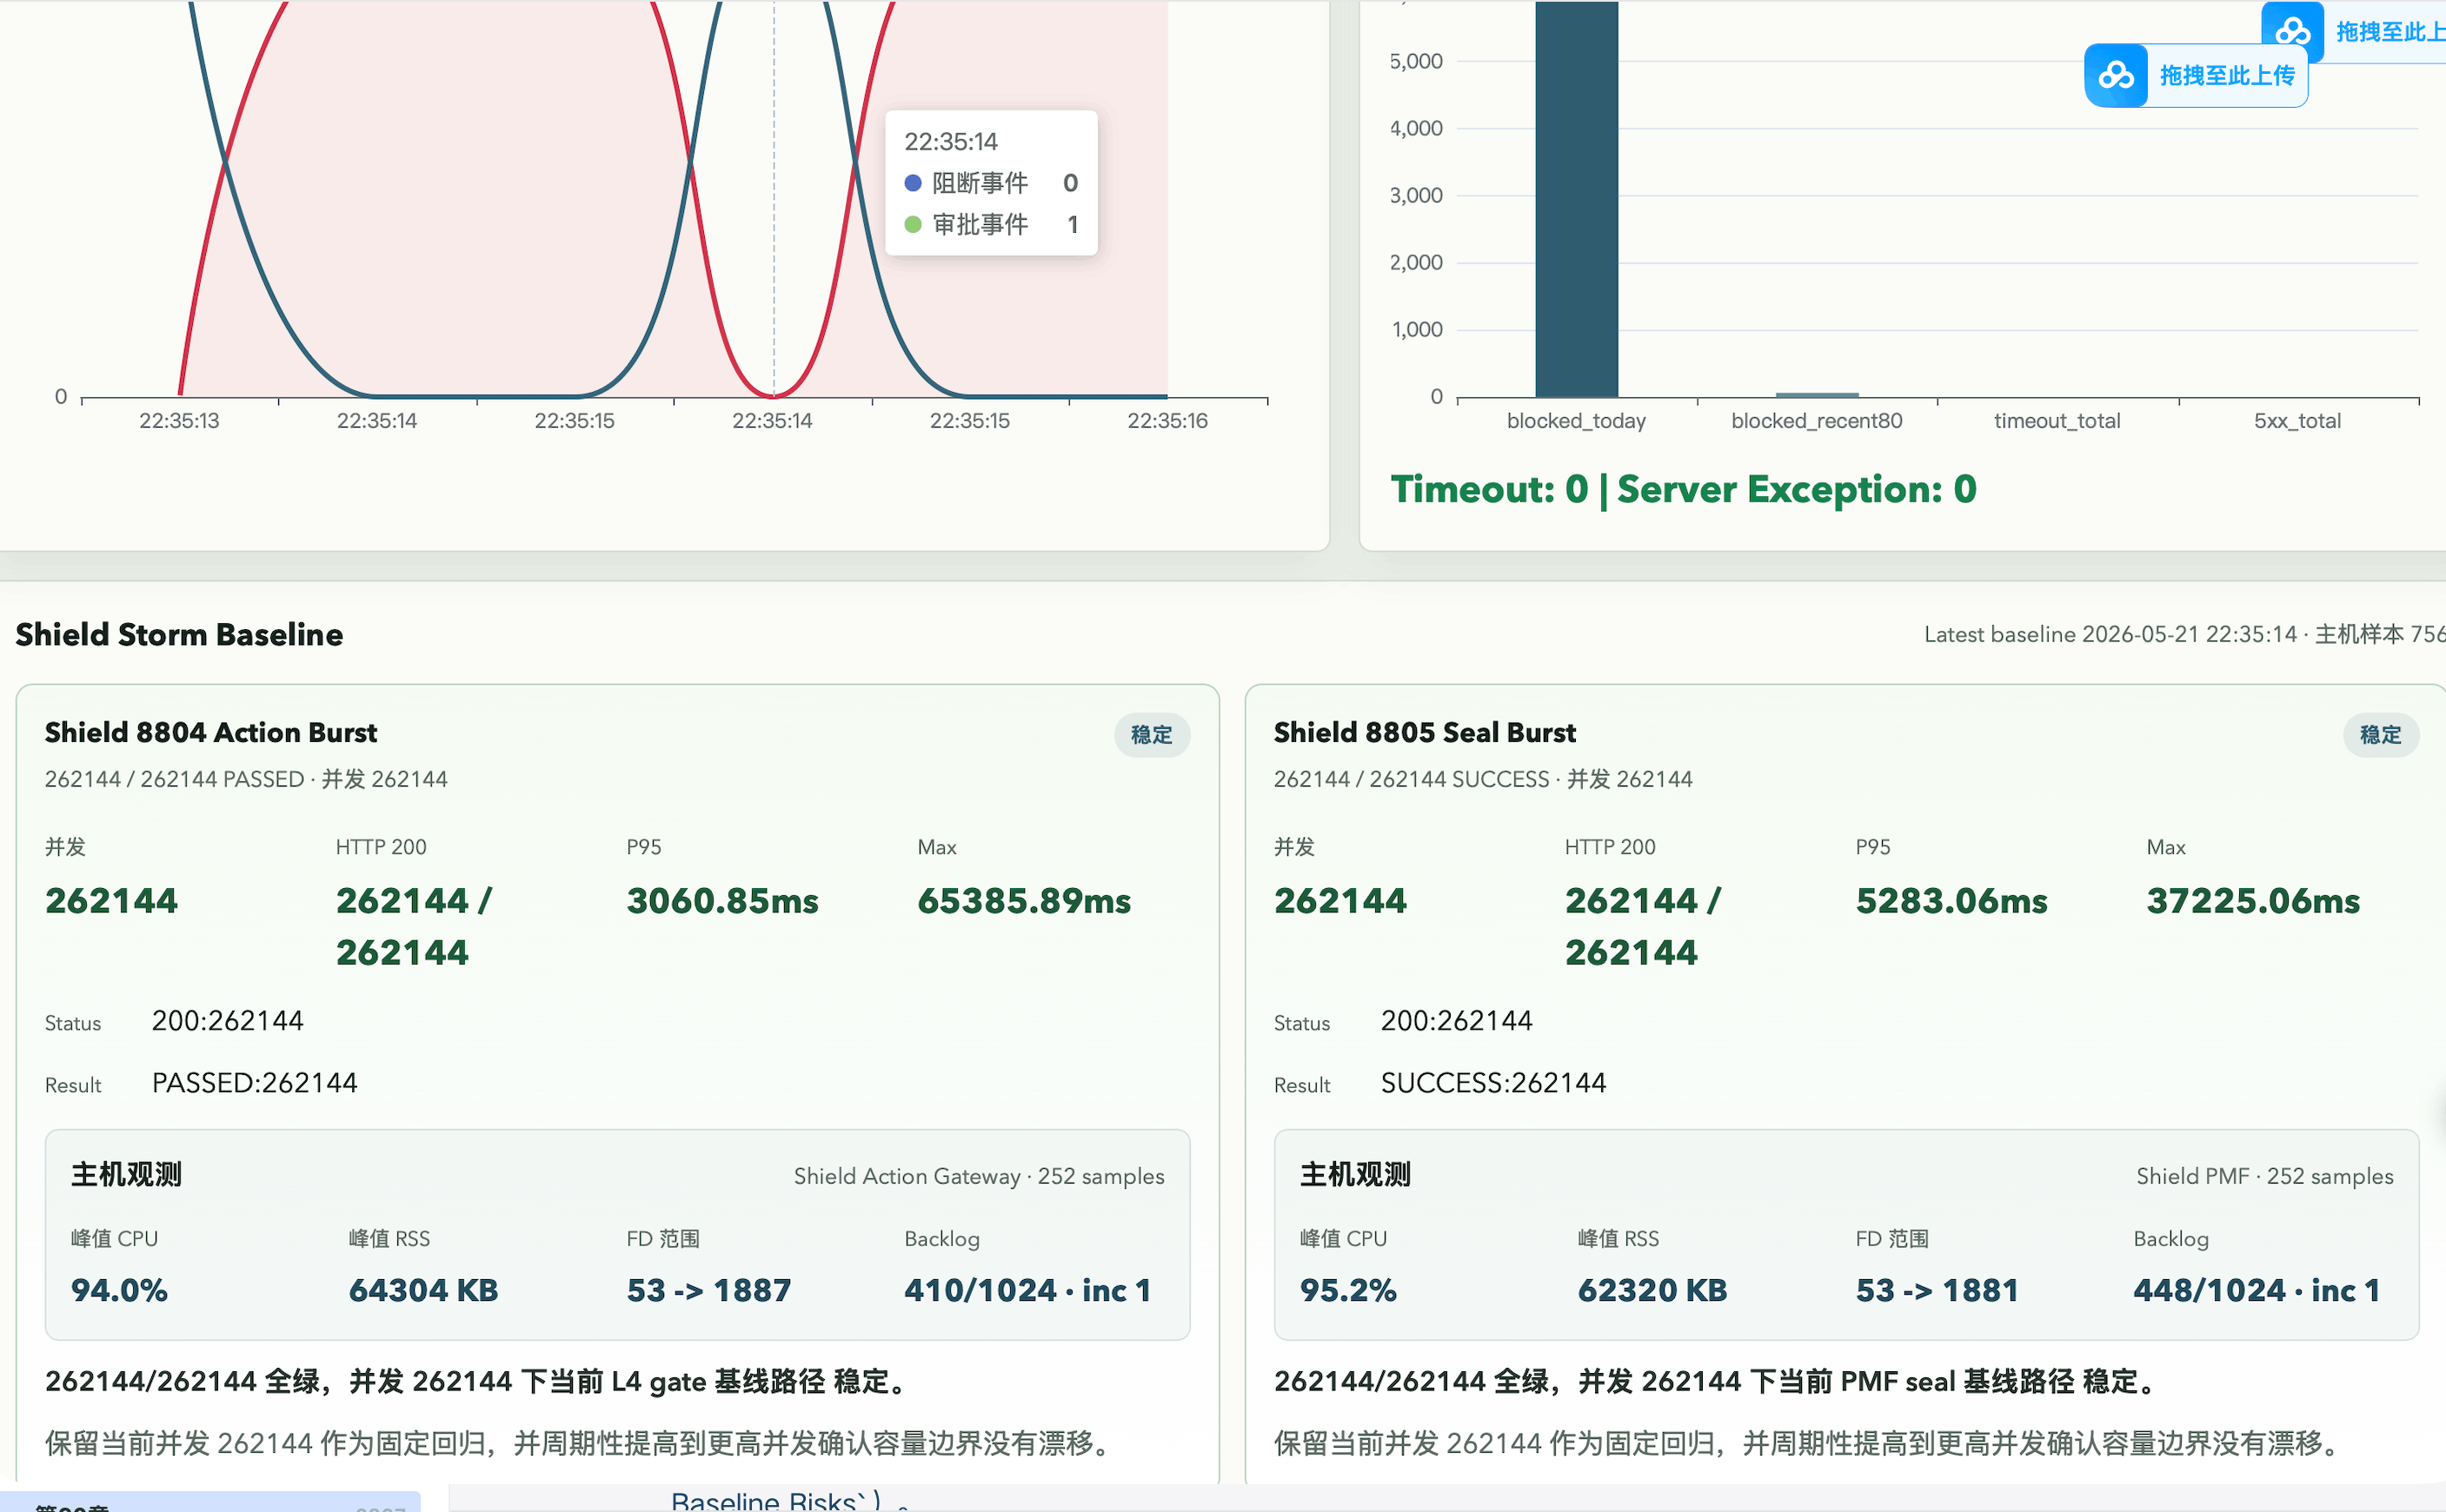Click the SUCCESS:262144 result value
This screenshot has width=2446, height=1512.
coord(1493,1083)
